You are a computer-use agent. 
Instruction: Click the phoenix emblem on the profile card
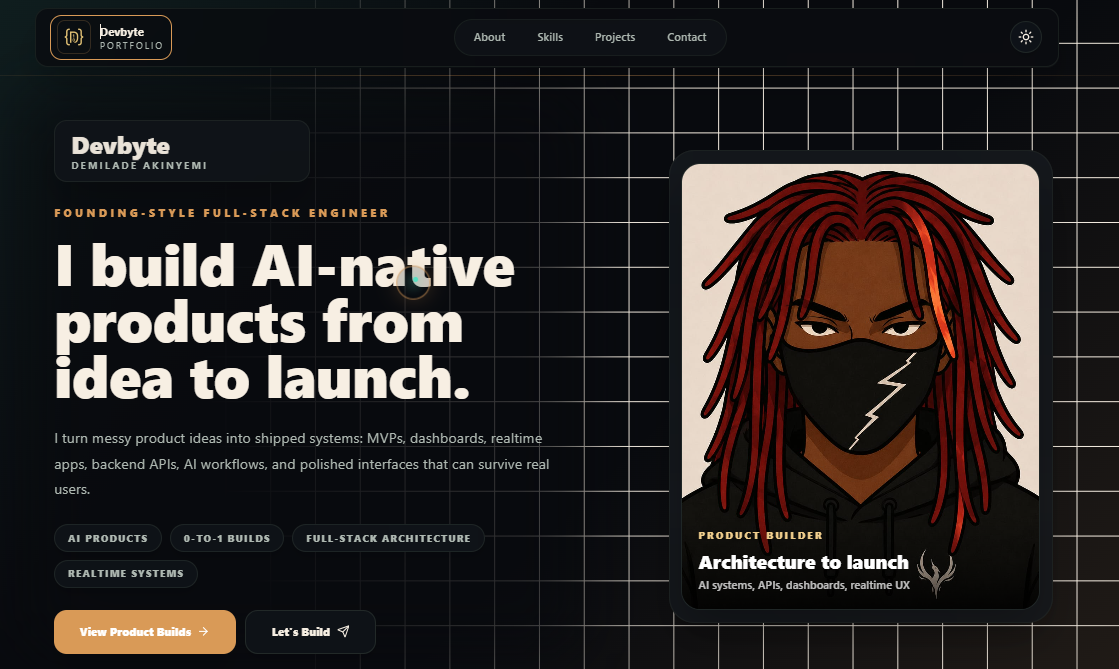click(936, 573)
